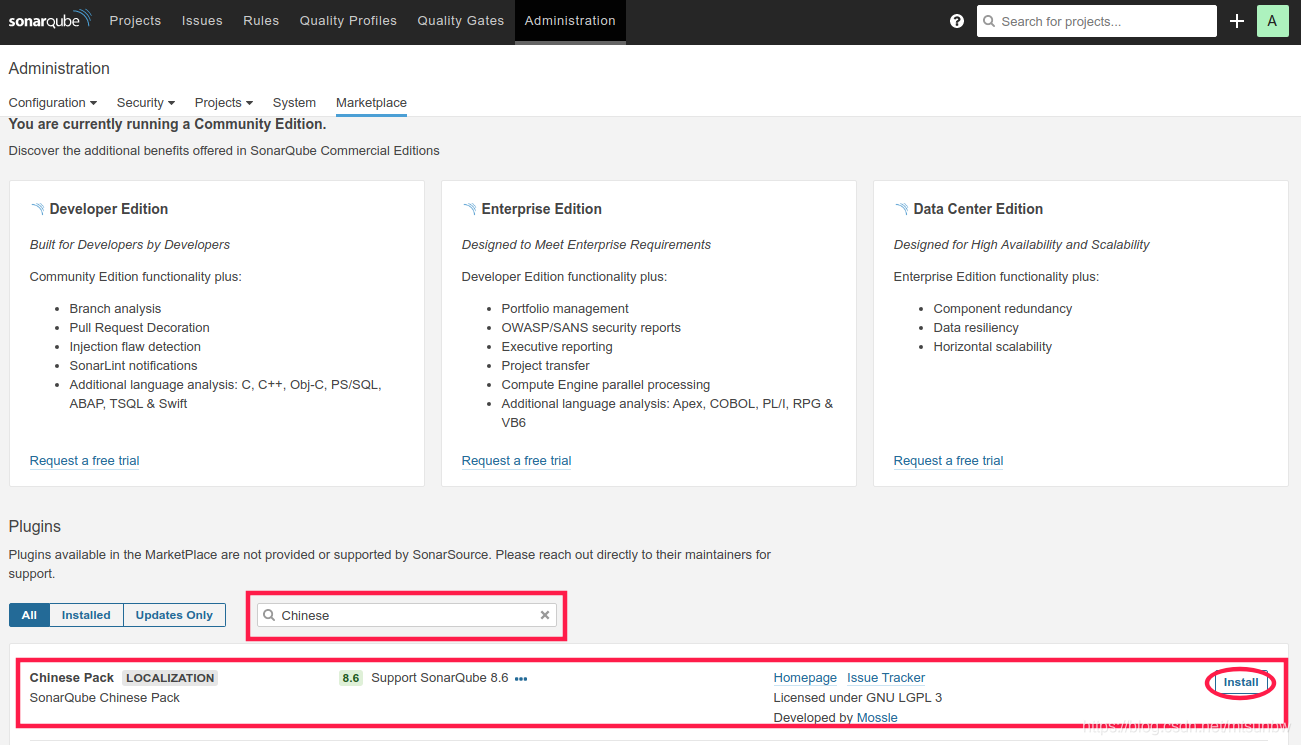Click the plus create icon
1301x745 pixels.
1237,21
